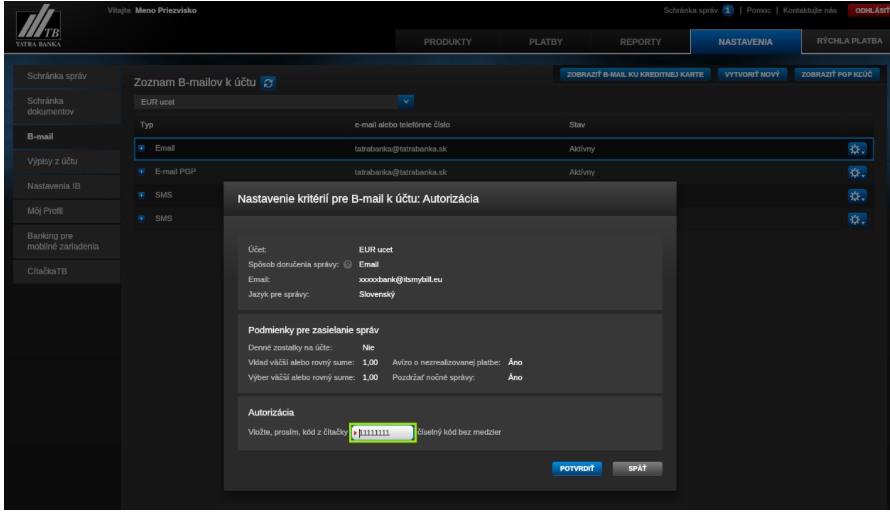
Task: Open the gear menu for the first SMS row
Action: pyautogui.click(x=856, y=196)
